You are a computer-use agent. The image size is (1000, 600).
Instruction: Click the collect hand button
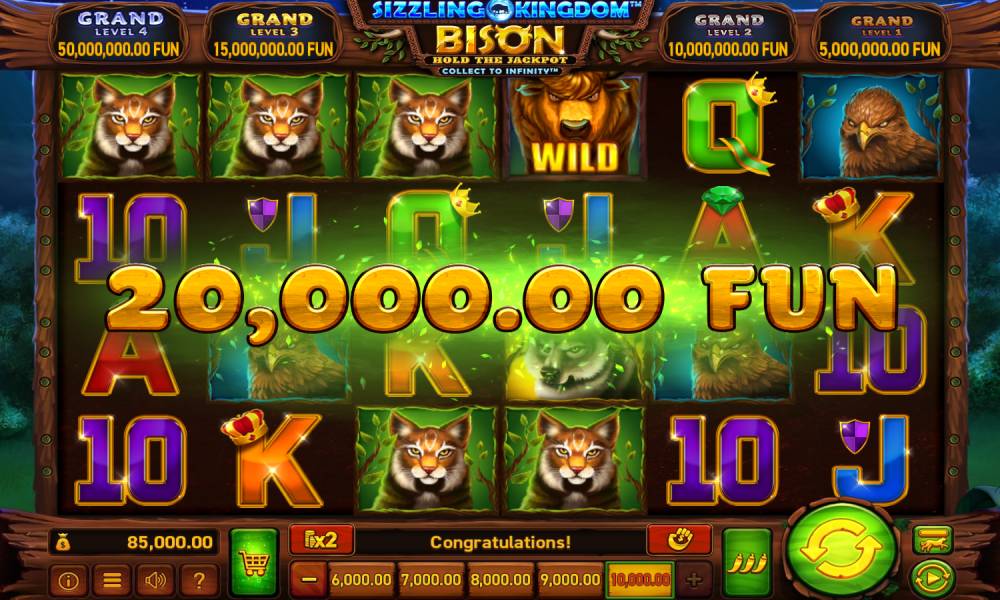(679, 540)
